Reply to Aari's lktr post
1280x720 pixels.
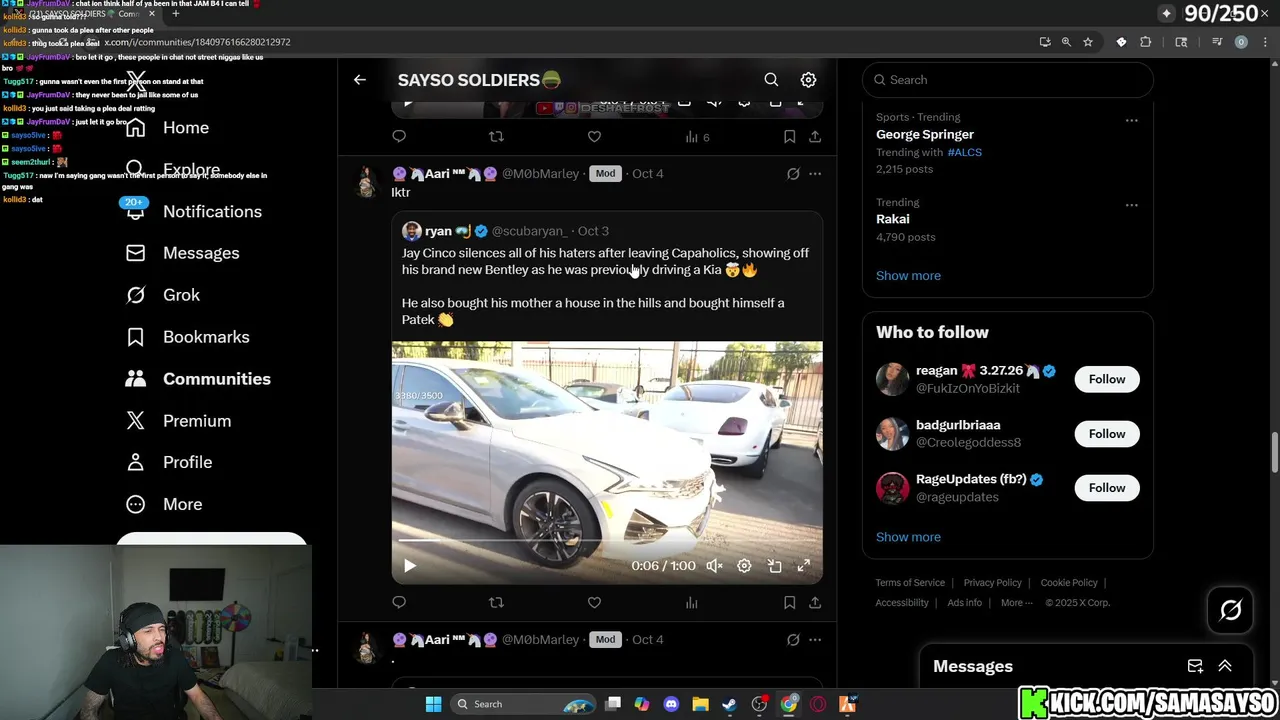tap(399, 602)
